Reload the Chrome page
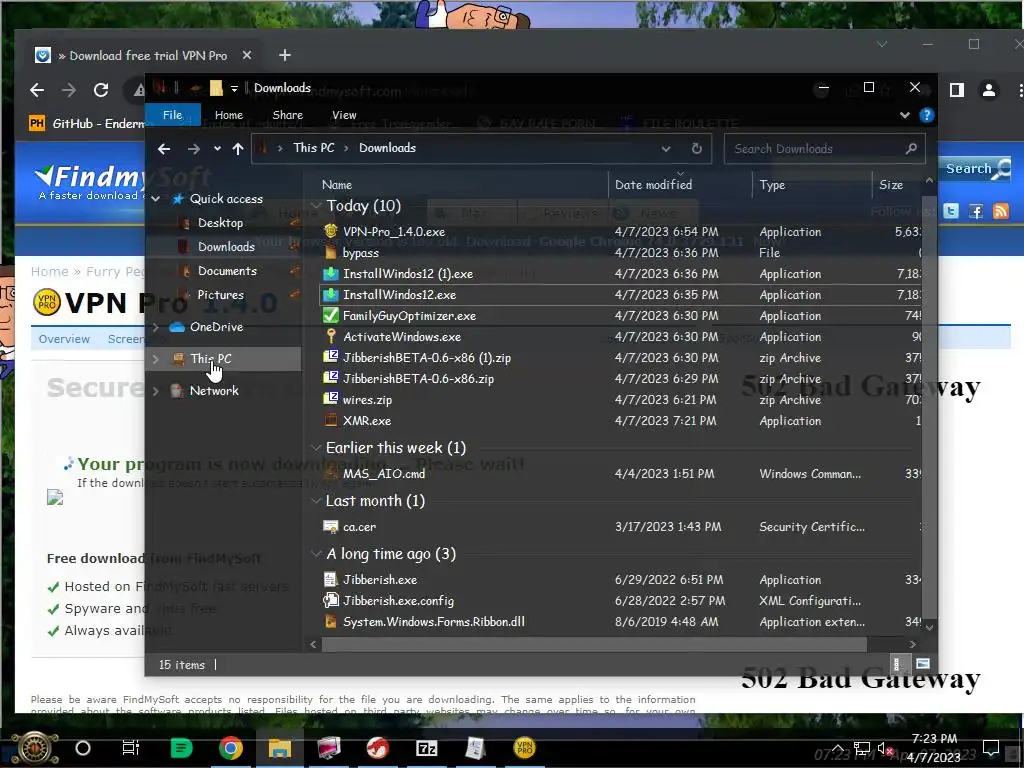The image size is (1024, 768). pos(101,89)
